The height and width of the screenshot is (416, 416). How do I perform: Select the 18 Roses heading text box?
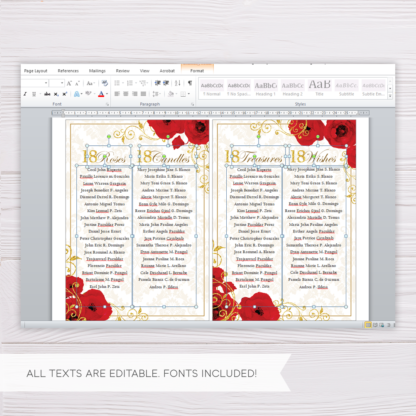coord(108,156)
